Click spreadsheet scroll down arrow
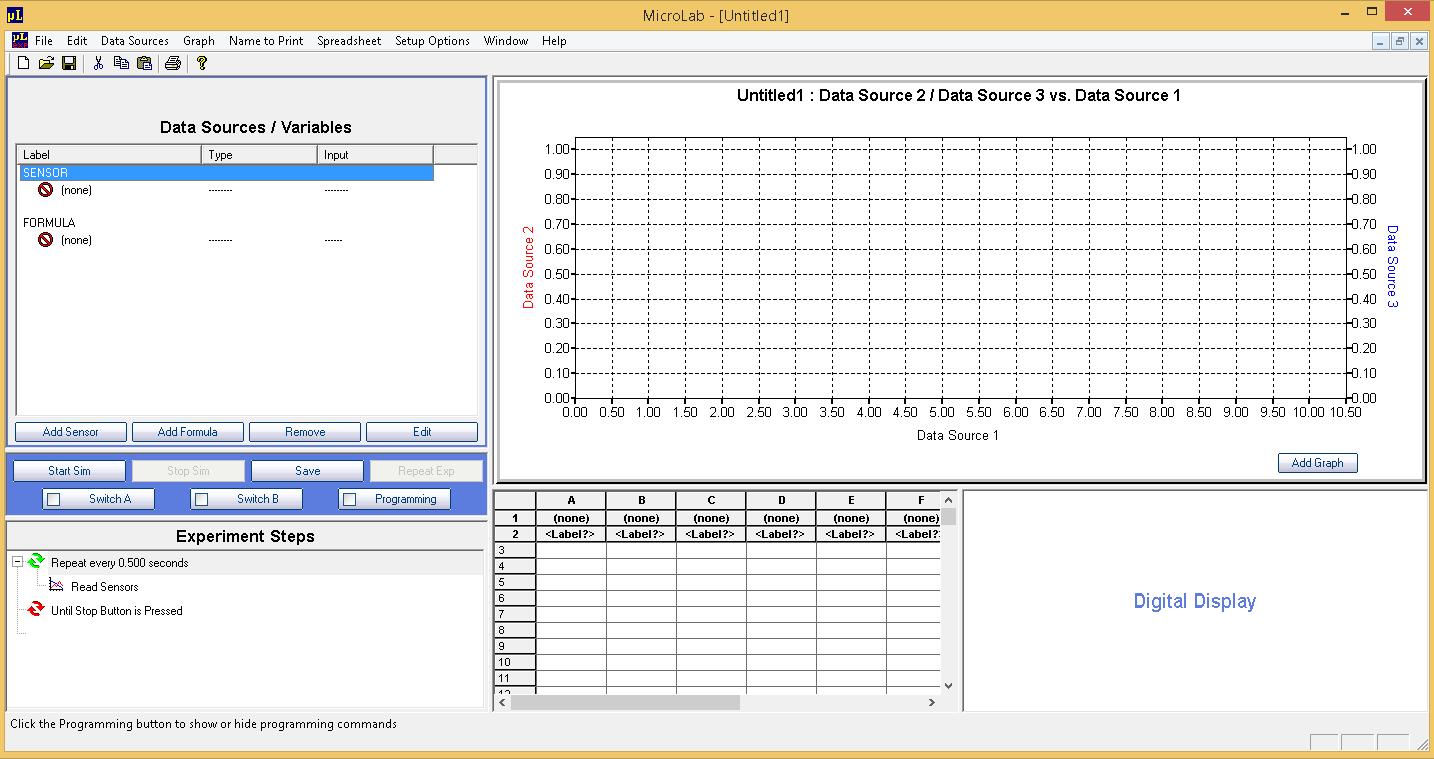This screenshot has width=1434, height=759. click(x=948, y=686)
